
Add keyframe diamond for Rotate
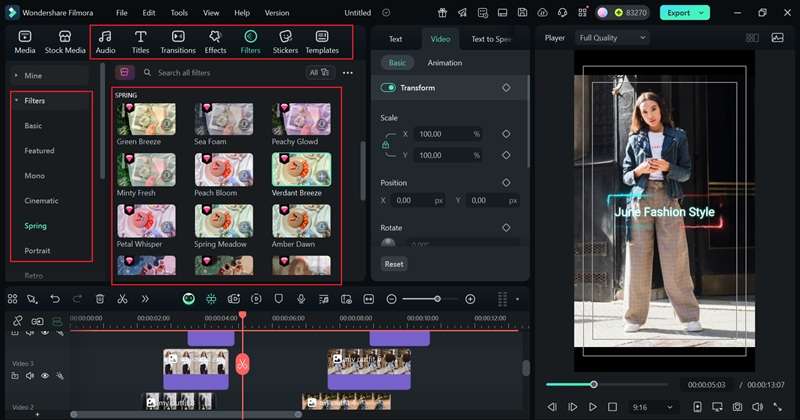pyautogui.click(x=506, y=228)
